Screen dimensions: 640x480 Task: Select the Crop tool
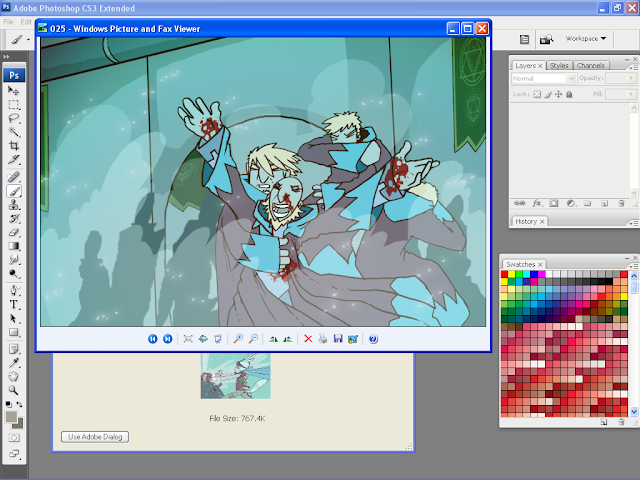pos(13,146)
